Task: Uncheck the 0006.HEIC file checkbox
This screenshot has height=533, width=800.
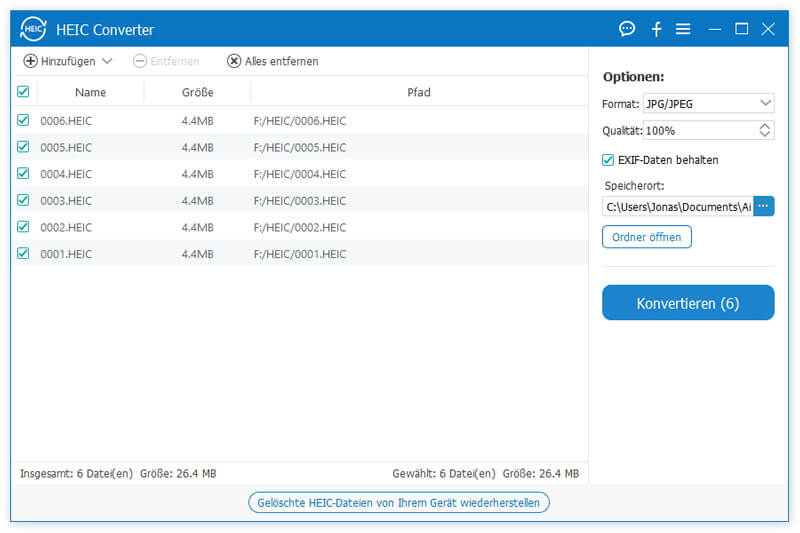Action: tap(23, 120)
